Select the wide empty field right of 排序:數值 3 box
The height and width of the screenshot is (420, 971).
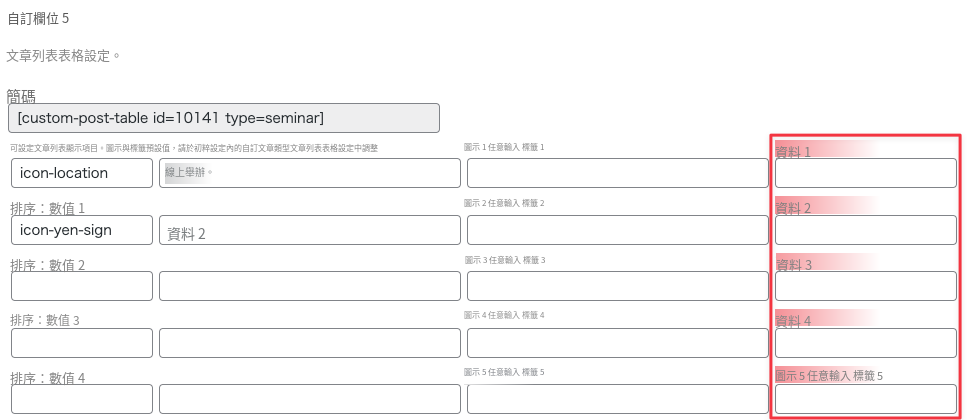[x=310, y=343]
